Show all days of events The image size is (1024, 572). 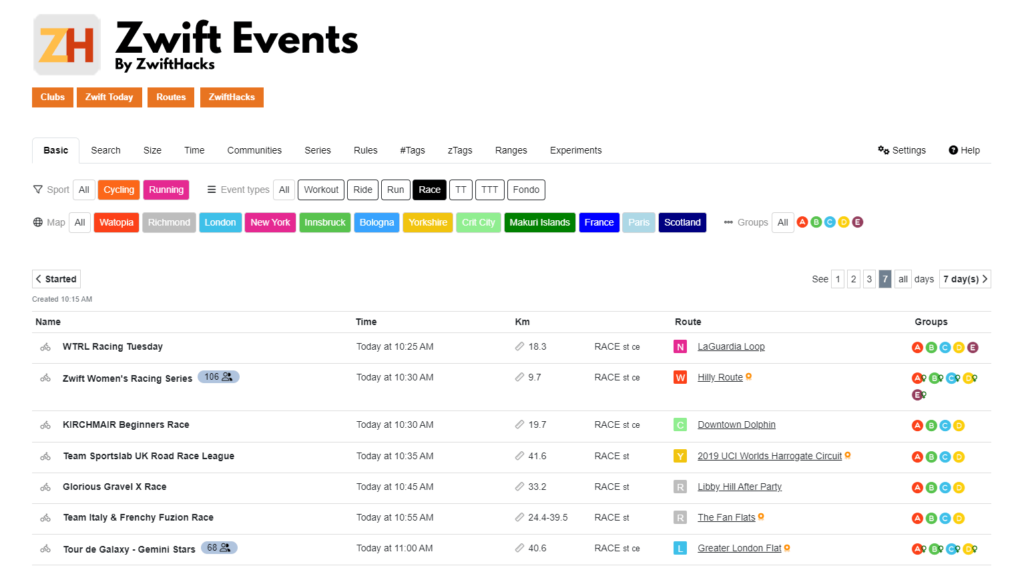click(x=903, y=279)
